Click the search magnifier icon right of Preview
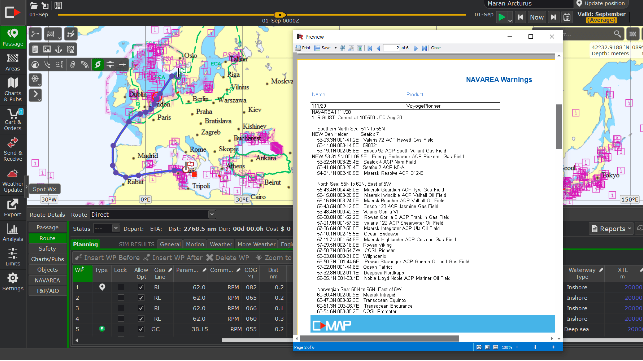This screenshot has height=361, width=643. tap(617, 34)
